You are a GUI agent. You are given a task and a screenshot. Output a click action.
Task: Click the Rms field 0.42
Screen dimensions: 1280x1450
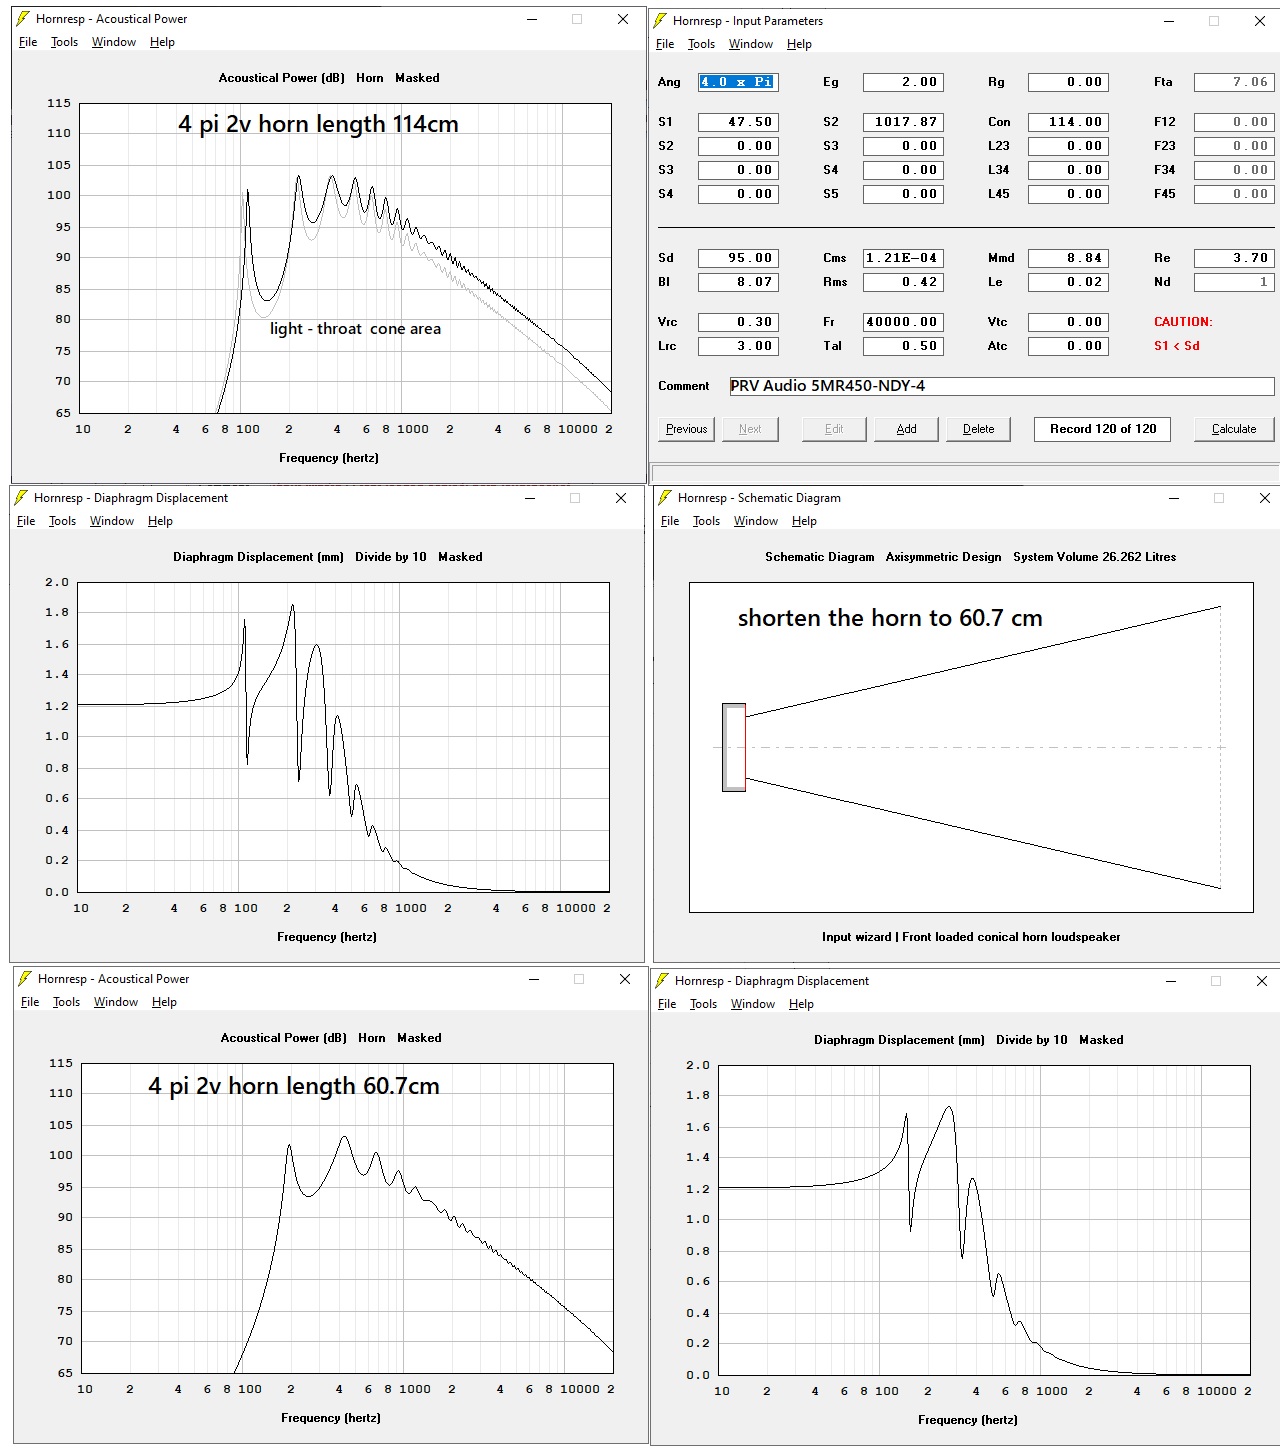903,282
